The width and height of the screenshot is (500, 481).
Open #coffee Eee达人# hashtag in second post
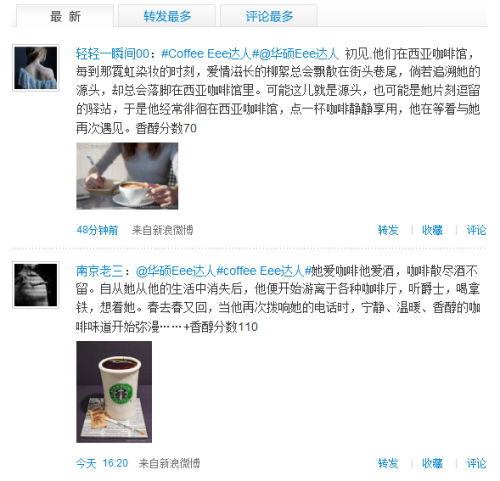point(263,271)
